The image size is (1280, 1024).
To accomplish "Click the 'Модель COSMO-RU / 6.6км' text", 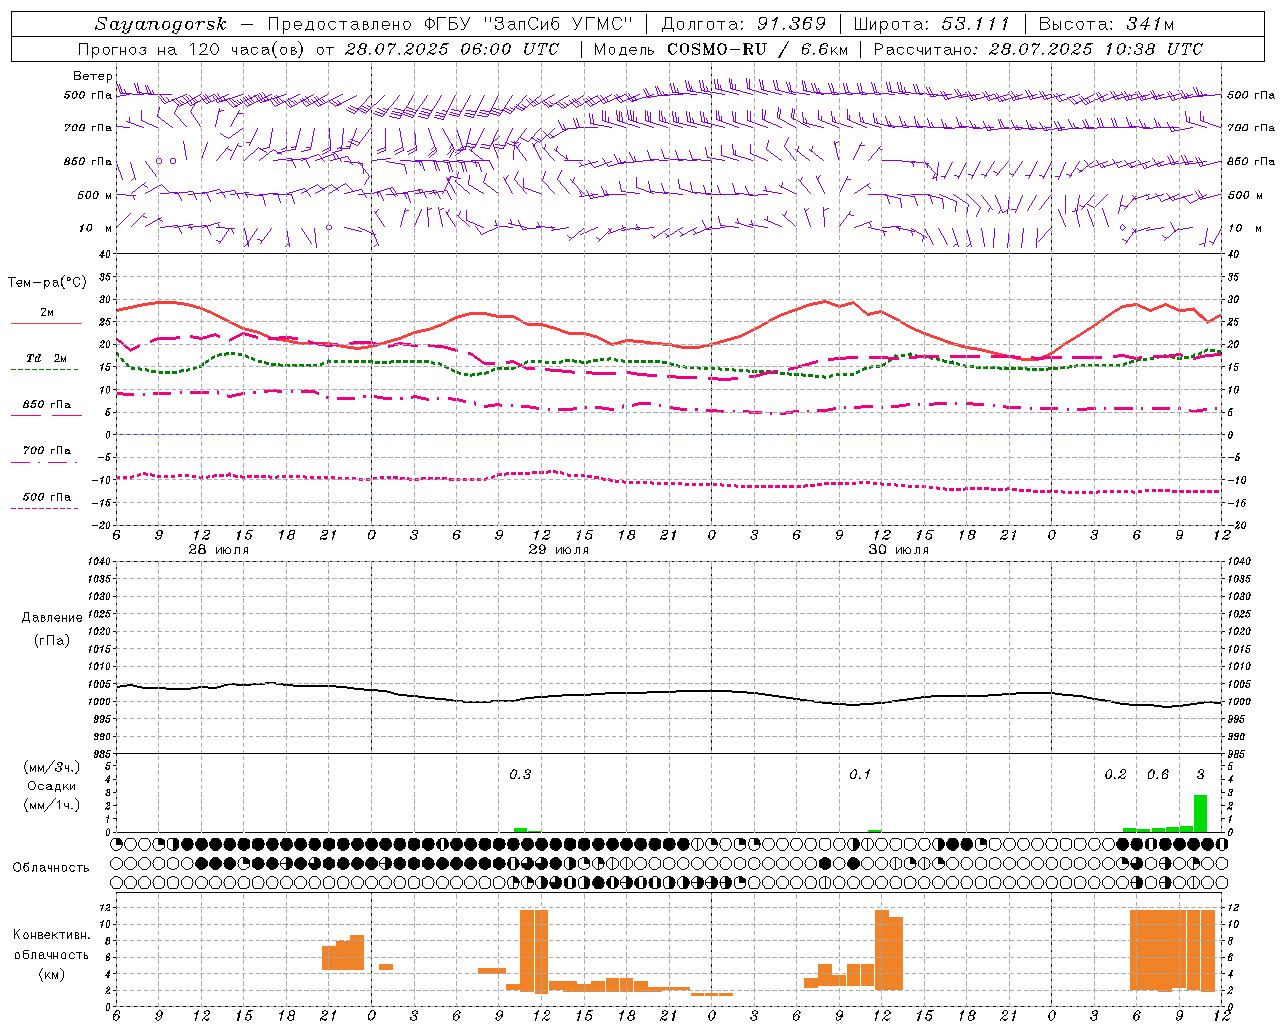I will click(x=721, y=49).
